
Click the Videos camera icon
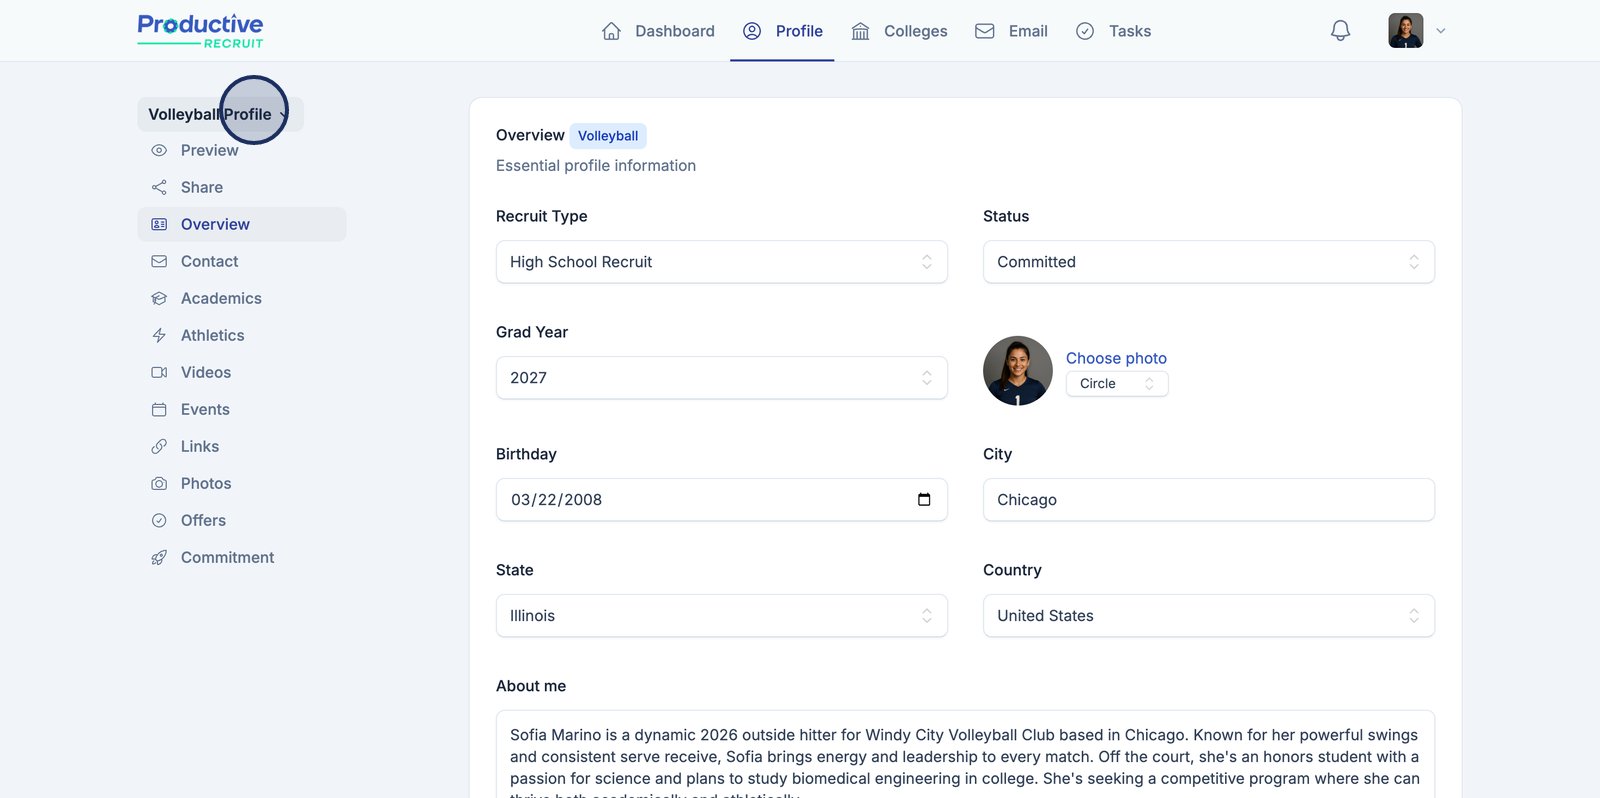159,373
